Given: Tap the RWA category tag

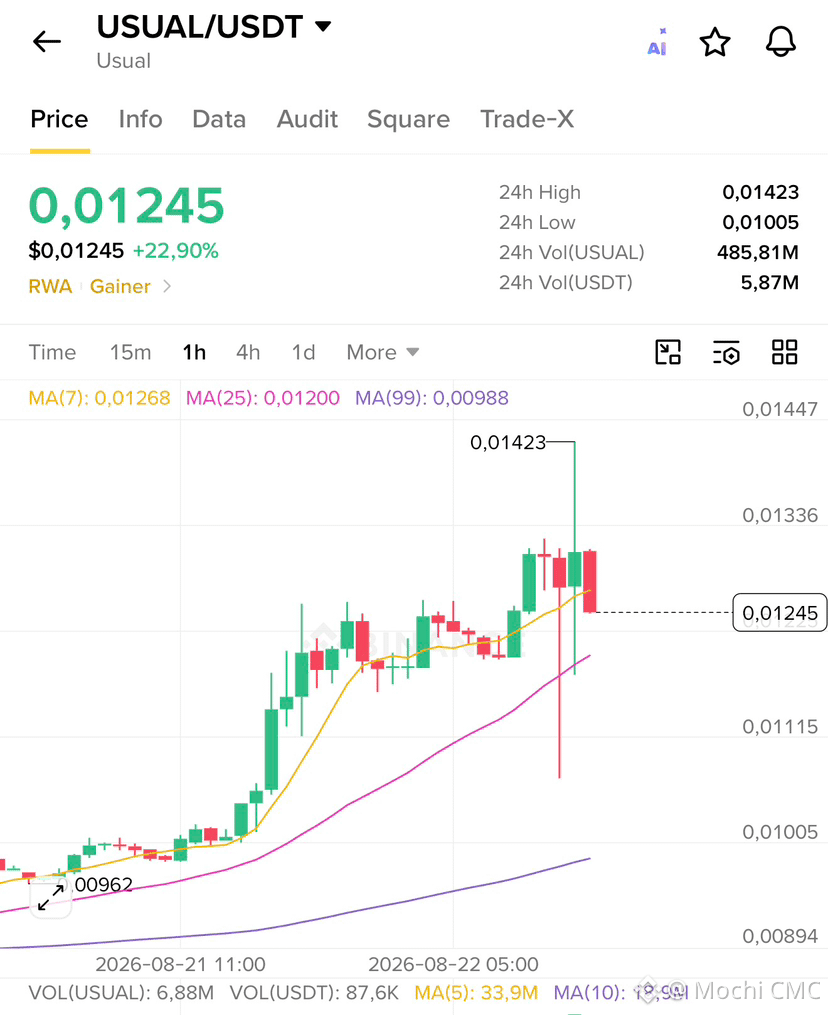Looking at the screenshot, I should (x=50, y=286).
